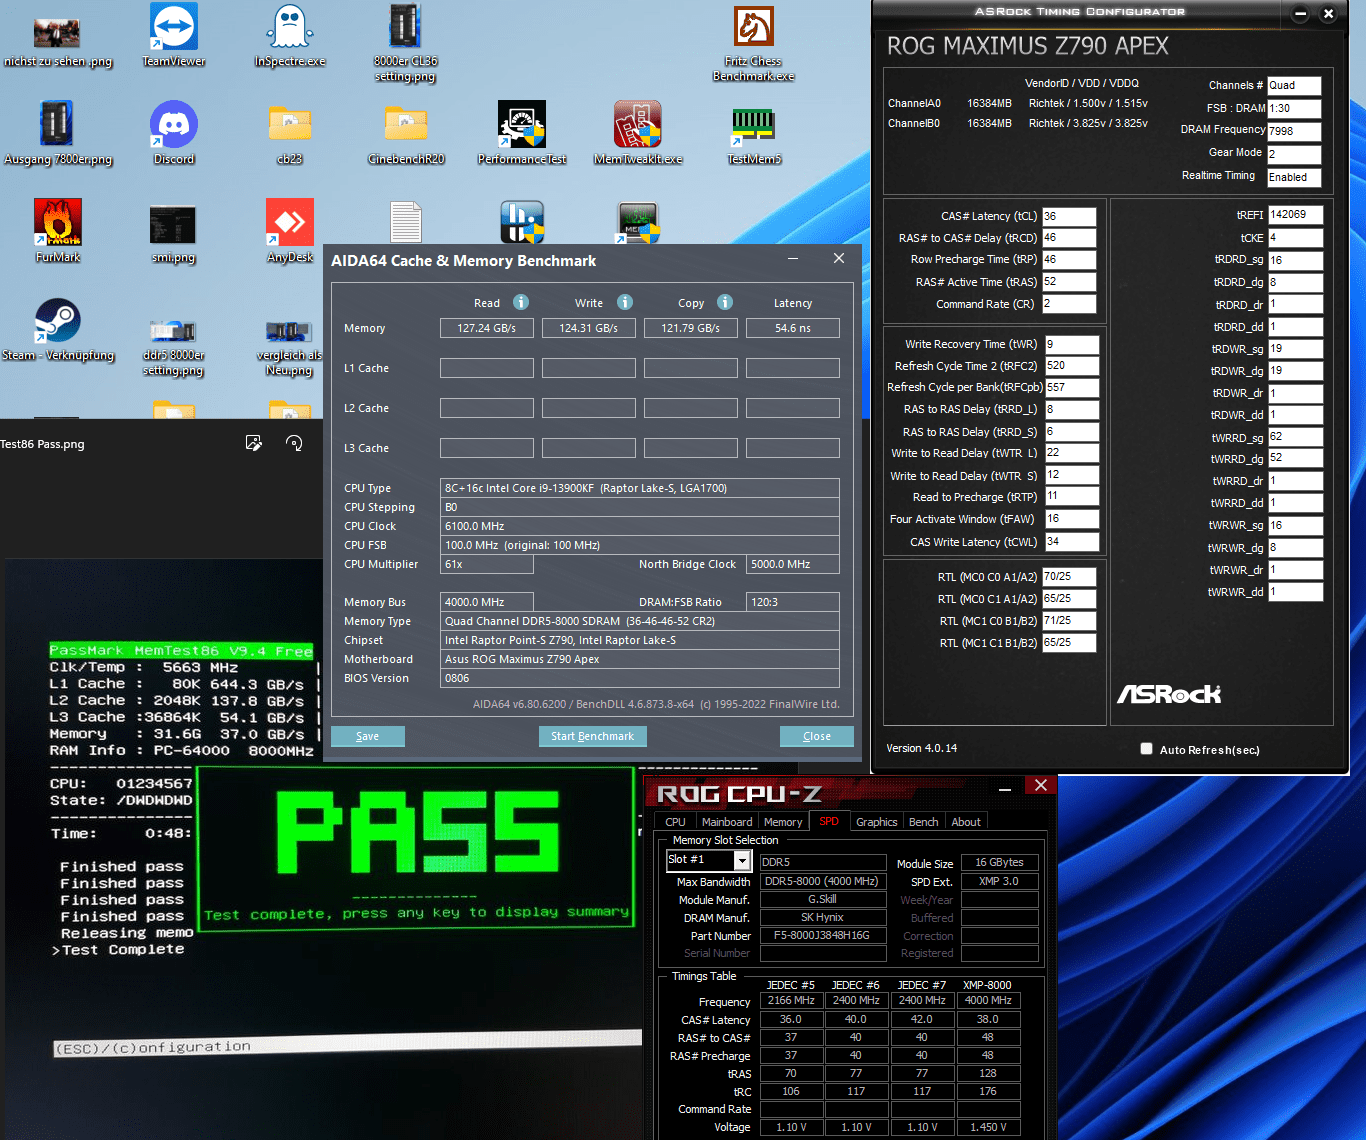
Task: Switch to the Graphics tab in CPU-Z
Action: 877,822
